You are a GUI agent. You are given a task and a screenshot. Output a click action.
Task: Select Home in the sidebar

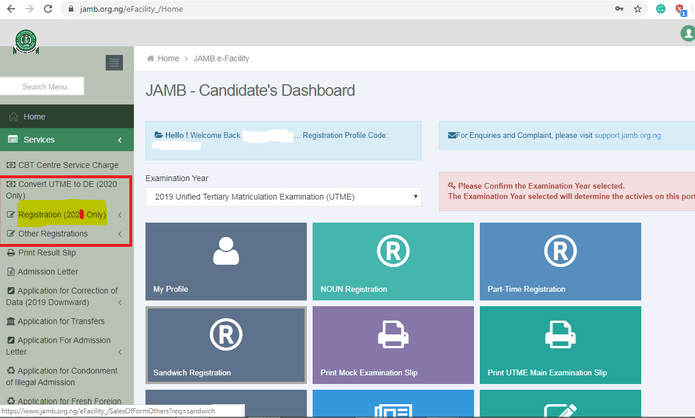click(x=67, y=117)
